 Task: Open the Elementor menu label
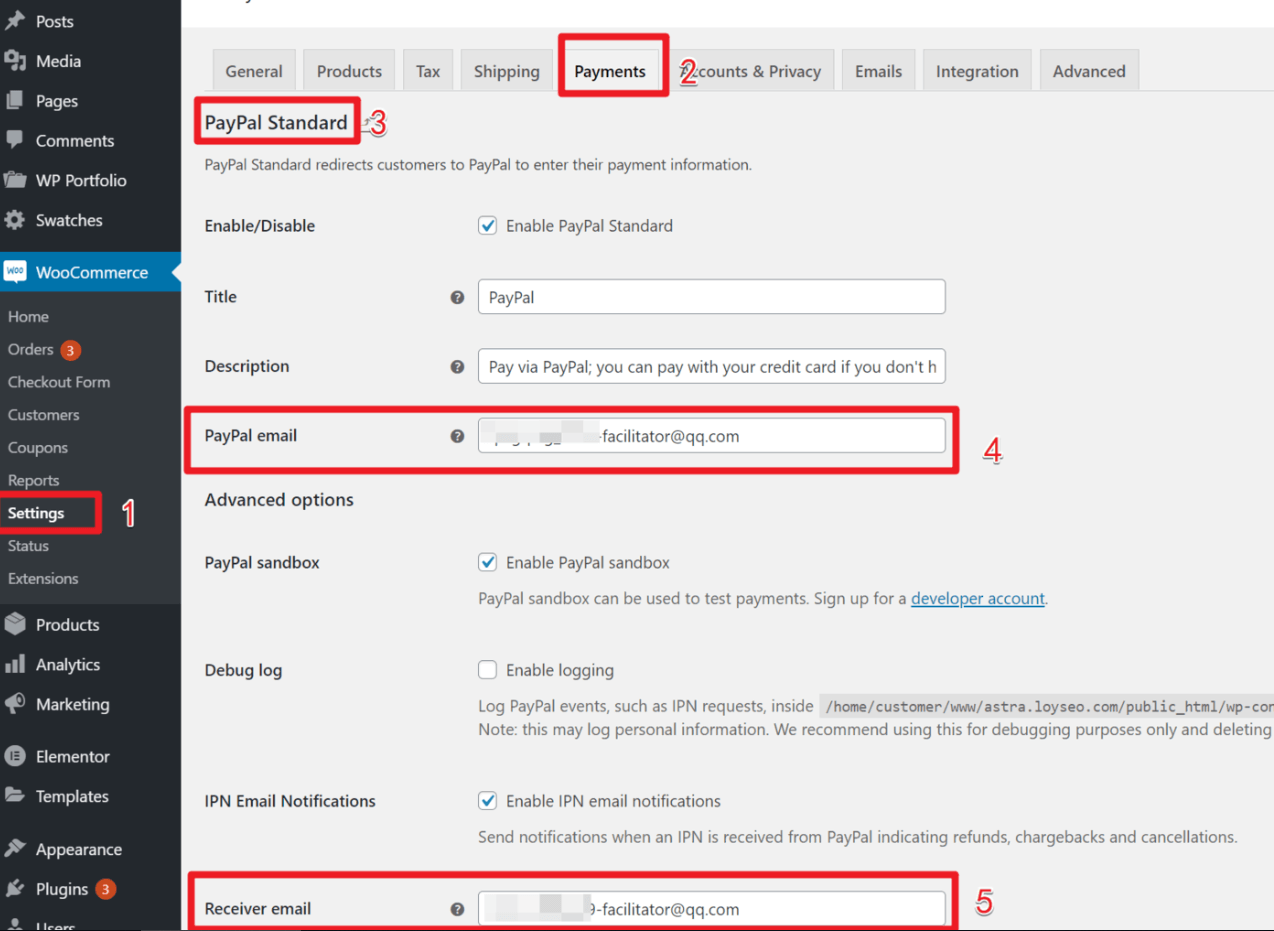73,757
